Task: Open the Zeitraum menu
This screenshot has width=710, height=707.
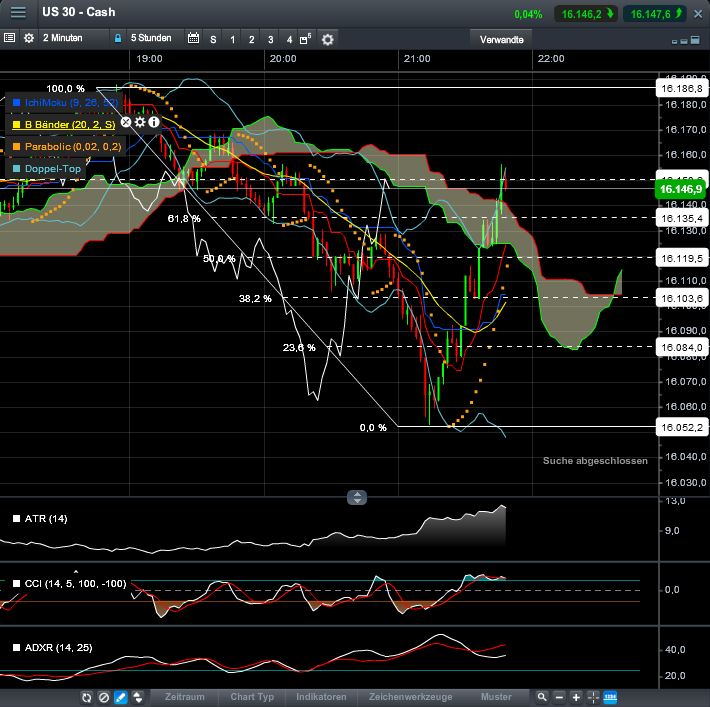Action: pos(184,697)
